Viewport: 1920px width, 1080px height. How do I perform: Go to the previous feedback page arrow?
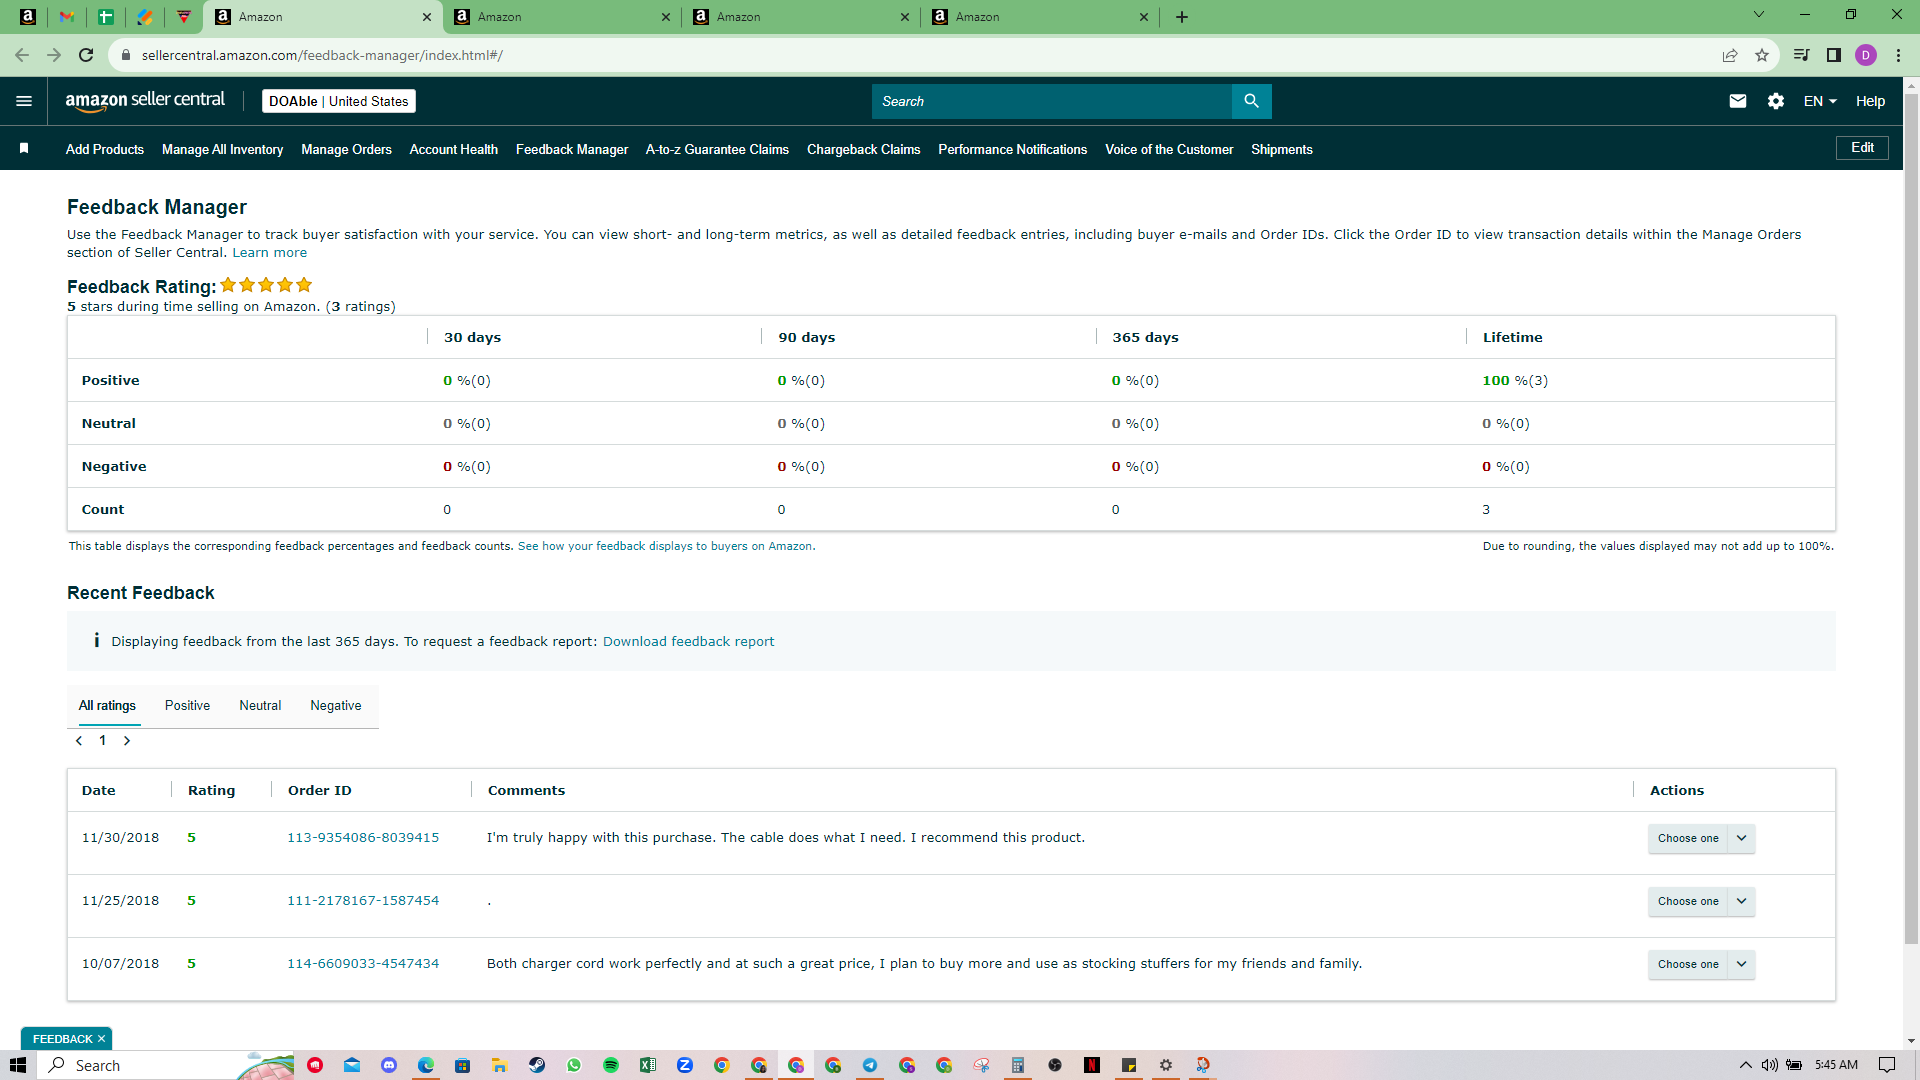coord(79,741)
